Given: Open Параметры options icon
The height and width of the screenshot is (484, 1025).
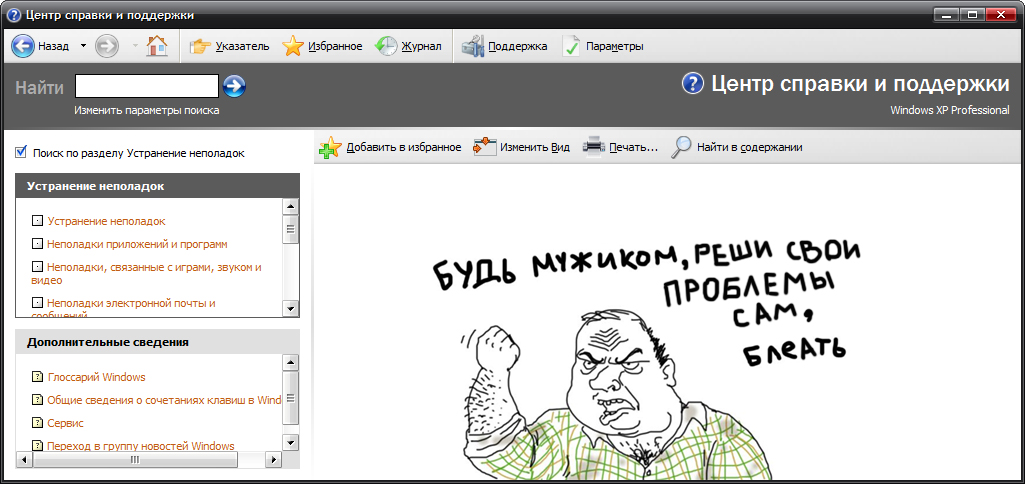Looking at the screenshot, I should [x=571, y=46].
